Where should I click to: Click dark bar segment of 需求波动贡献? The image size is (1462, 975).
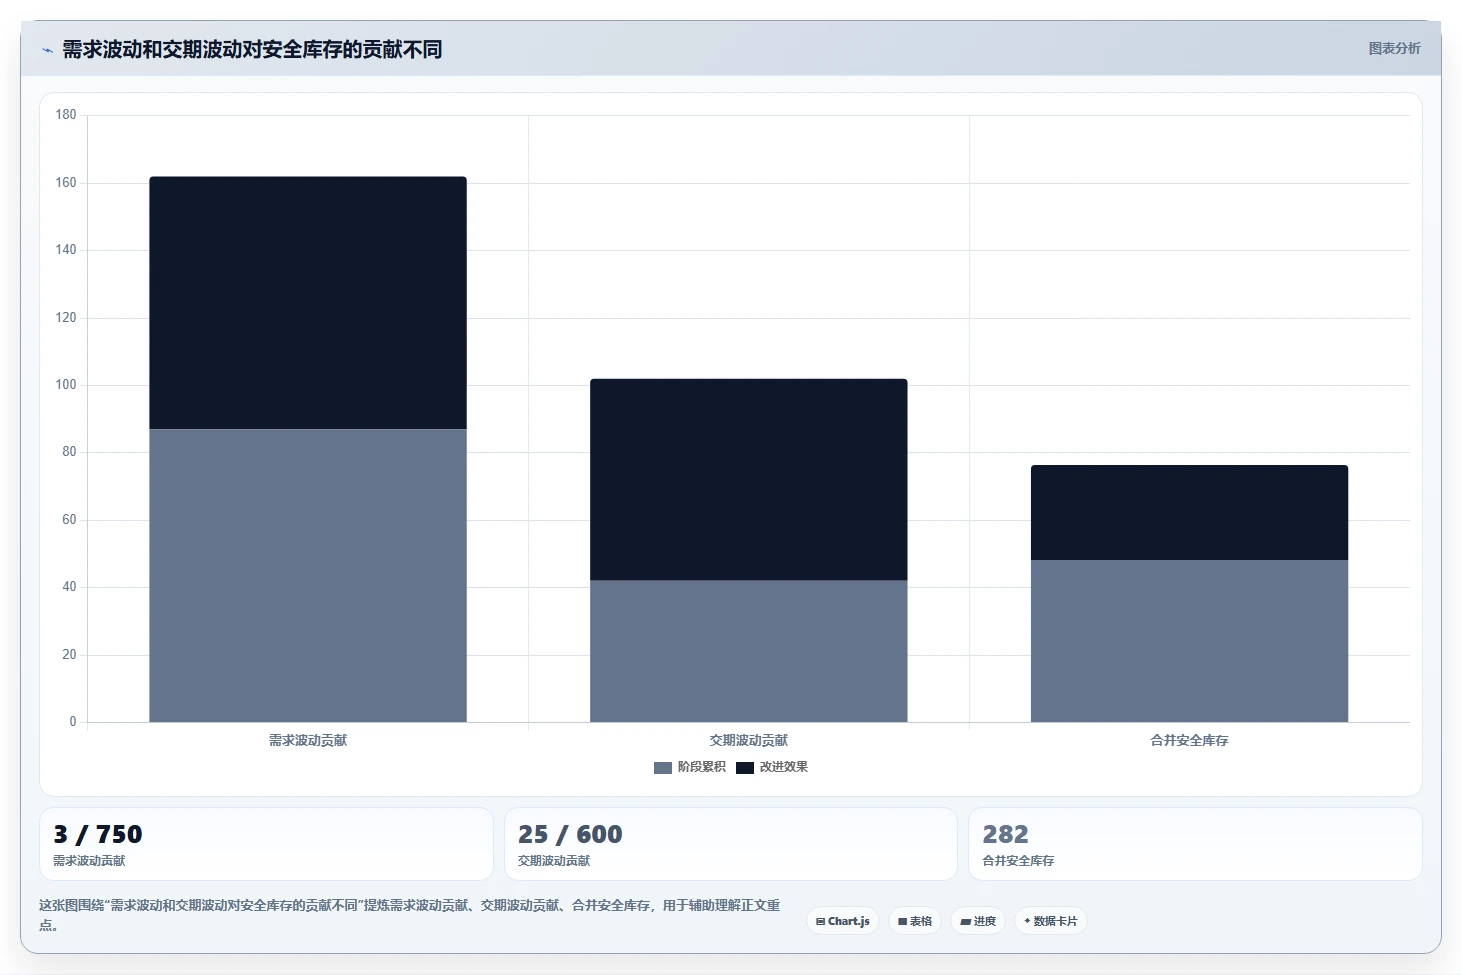tap(308, 303)
